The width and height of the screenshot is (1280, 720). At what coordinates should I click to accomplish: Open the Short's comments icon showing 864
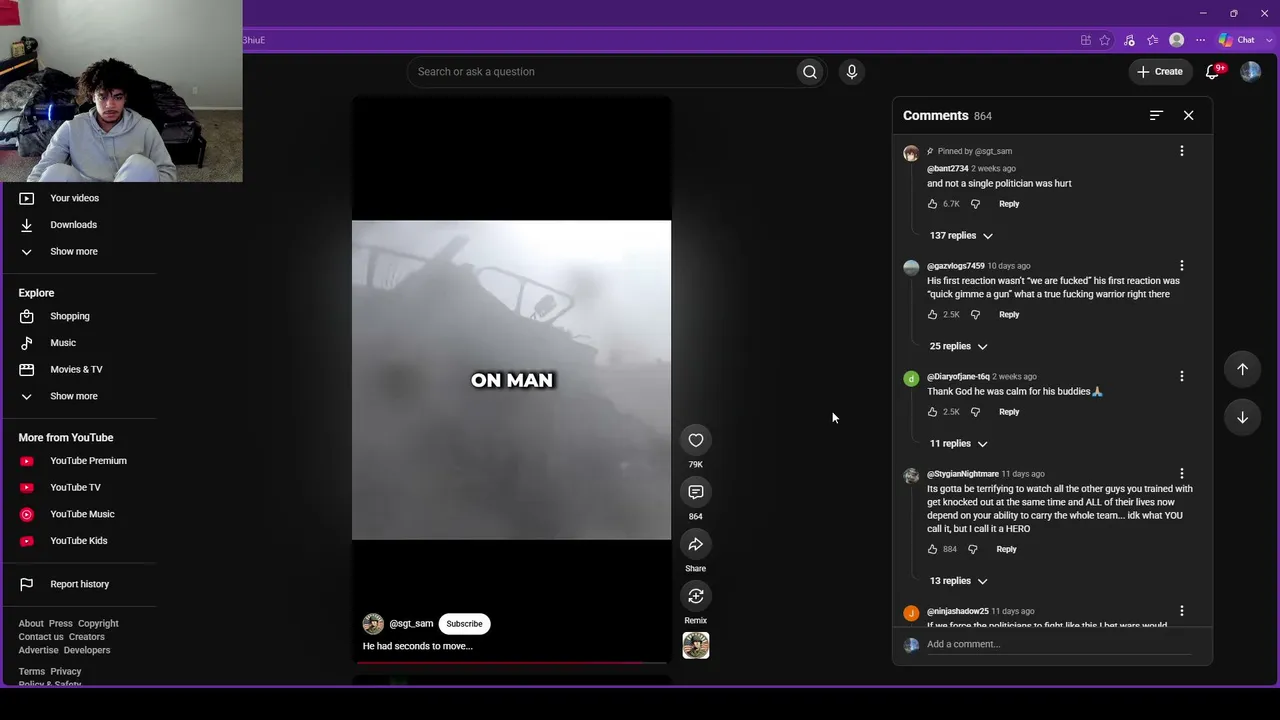[696, 492]
